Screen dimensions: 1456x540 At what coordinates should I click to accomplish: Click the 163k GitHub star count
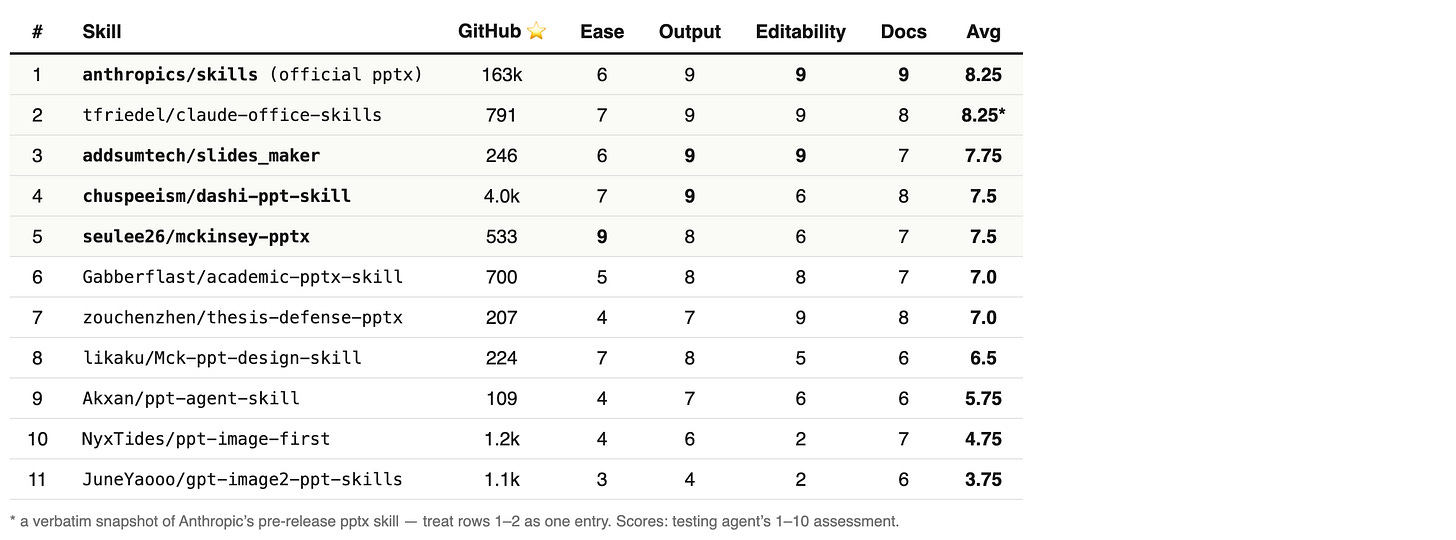click(501, 75)
